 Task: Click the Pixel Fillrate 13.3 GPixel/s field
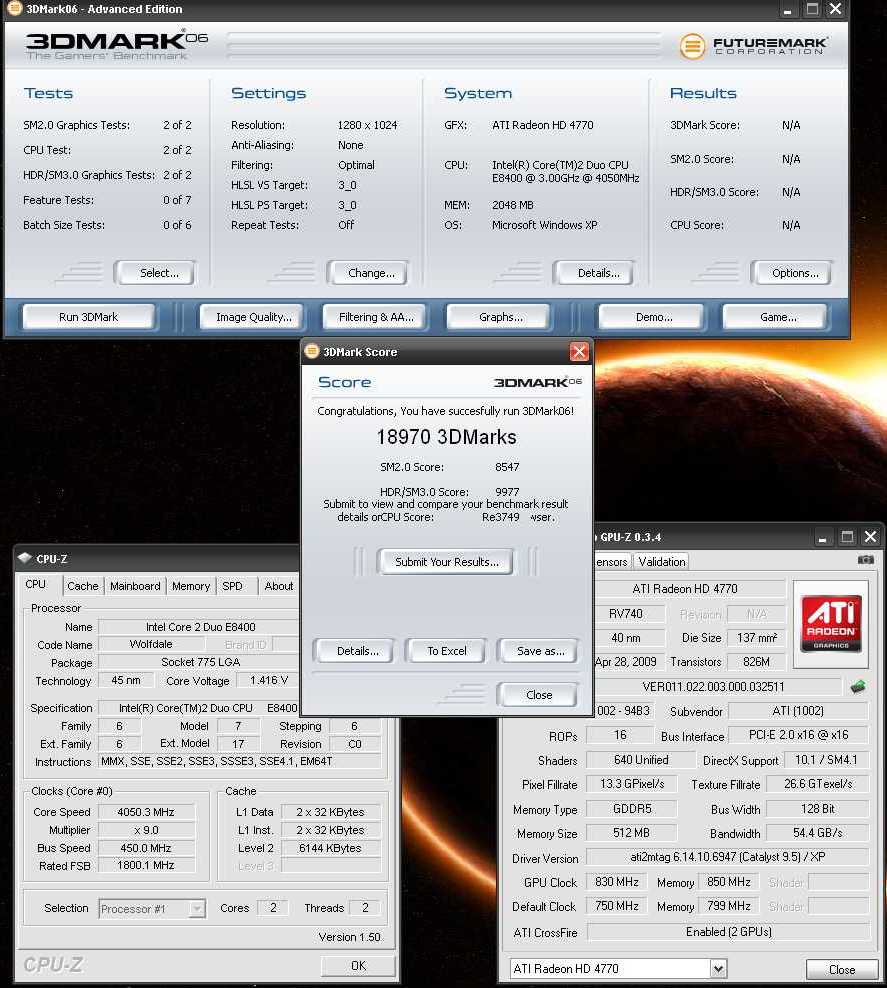click(631, 784)
